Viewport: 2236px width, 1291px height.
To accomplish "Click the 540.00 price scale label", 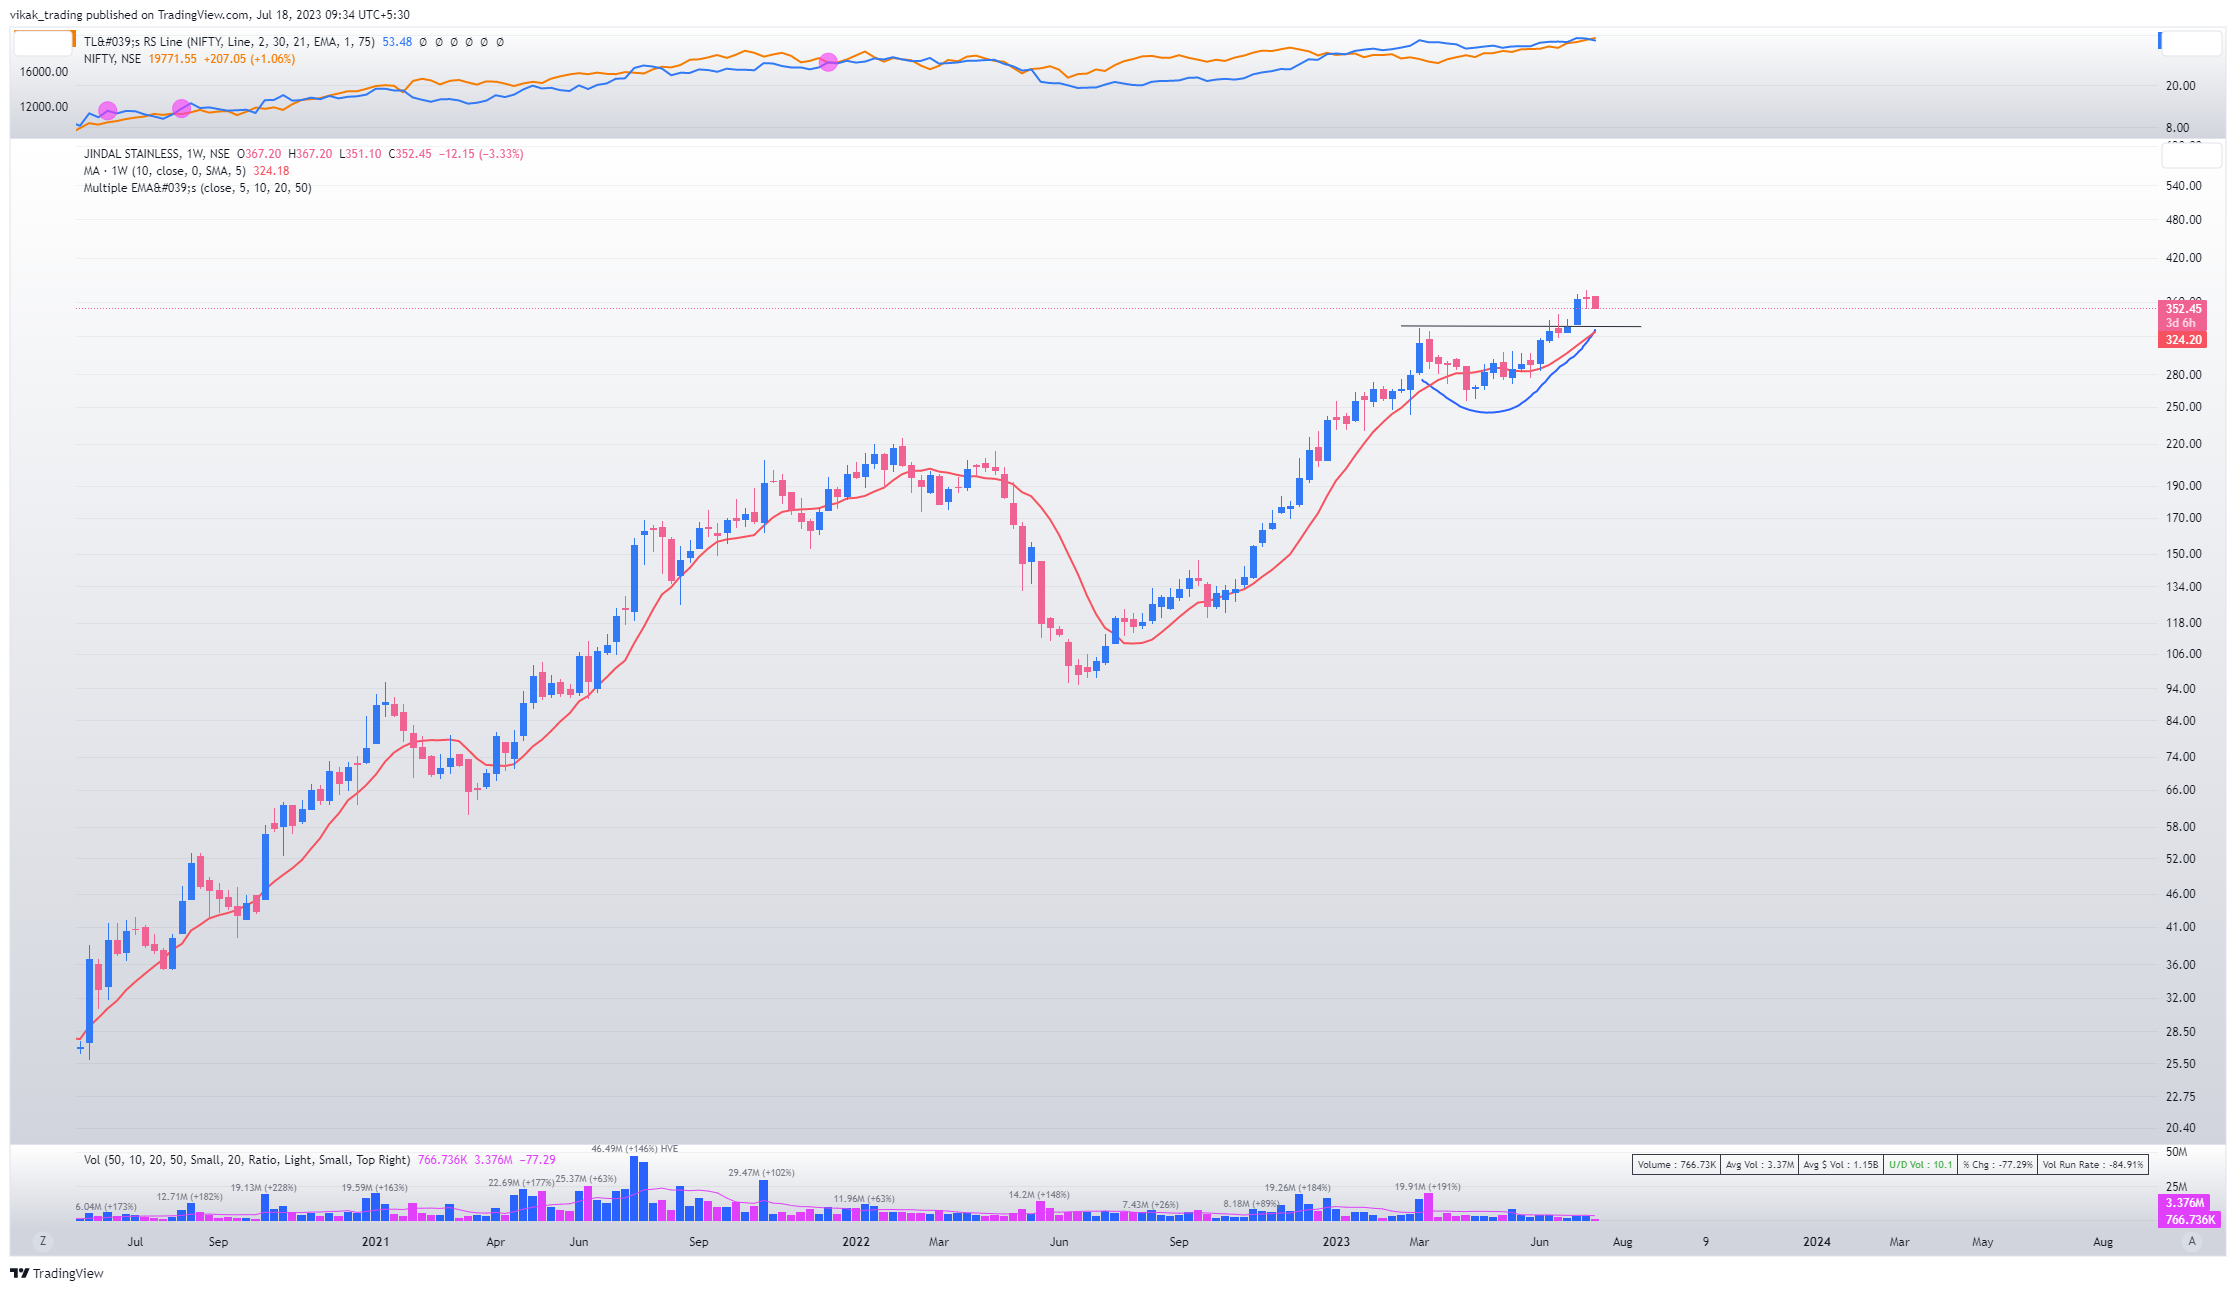I will [x=2183, y=186].
